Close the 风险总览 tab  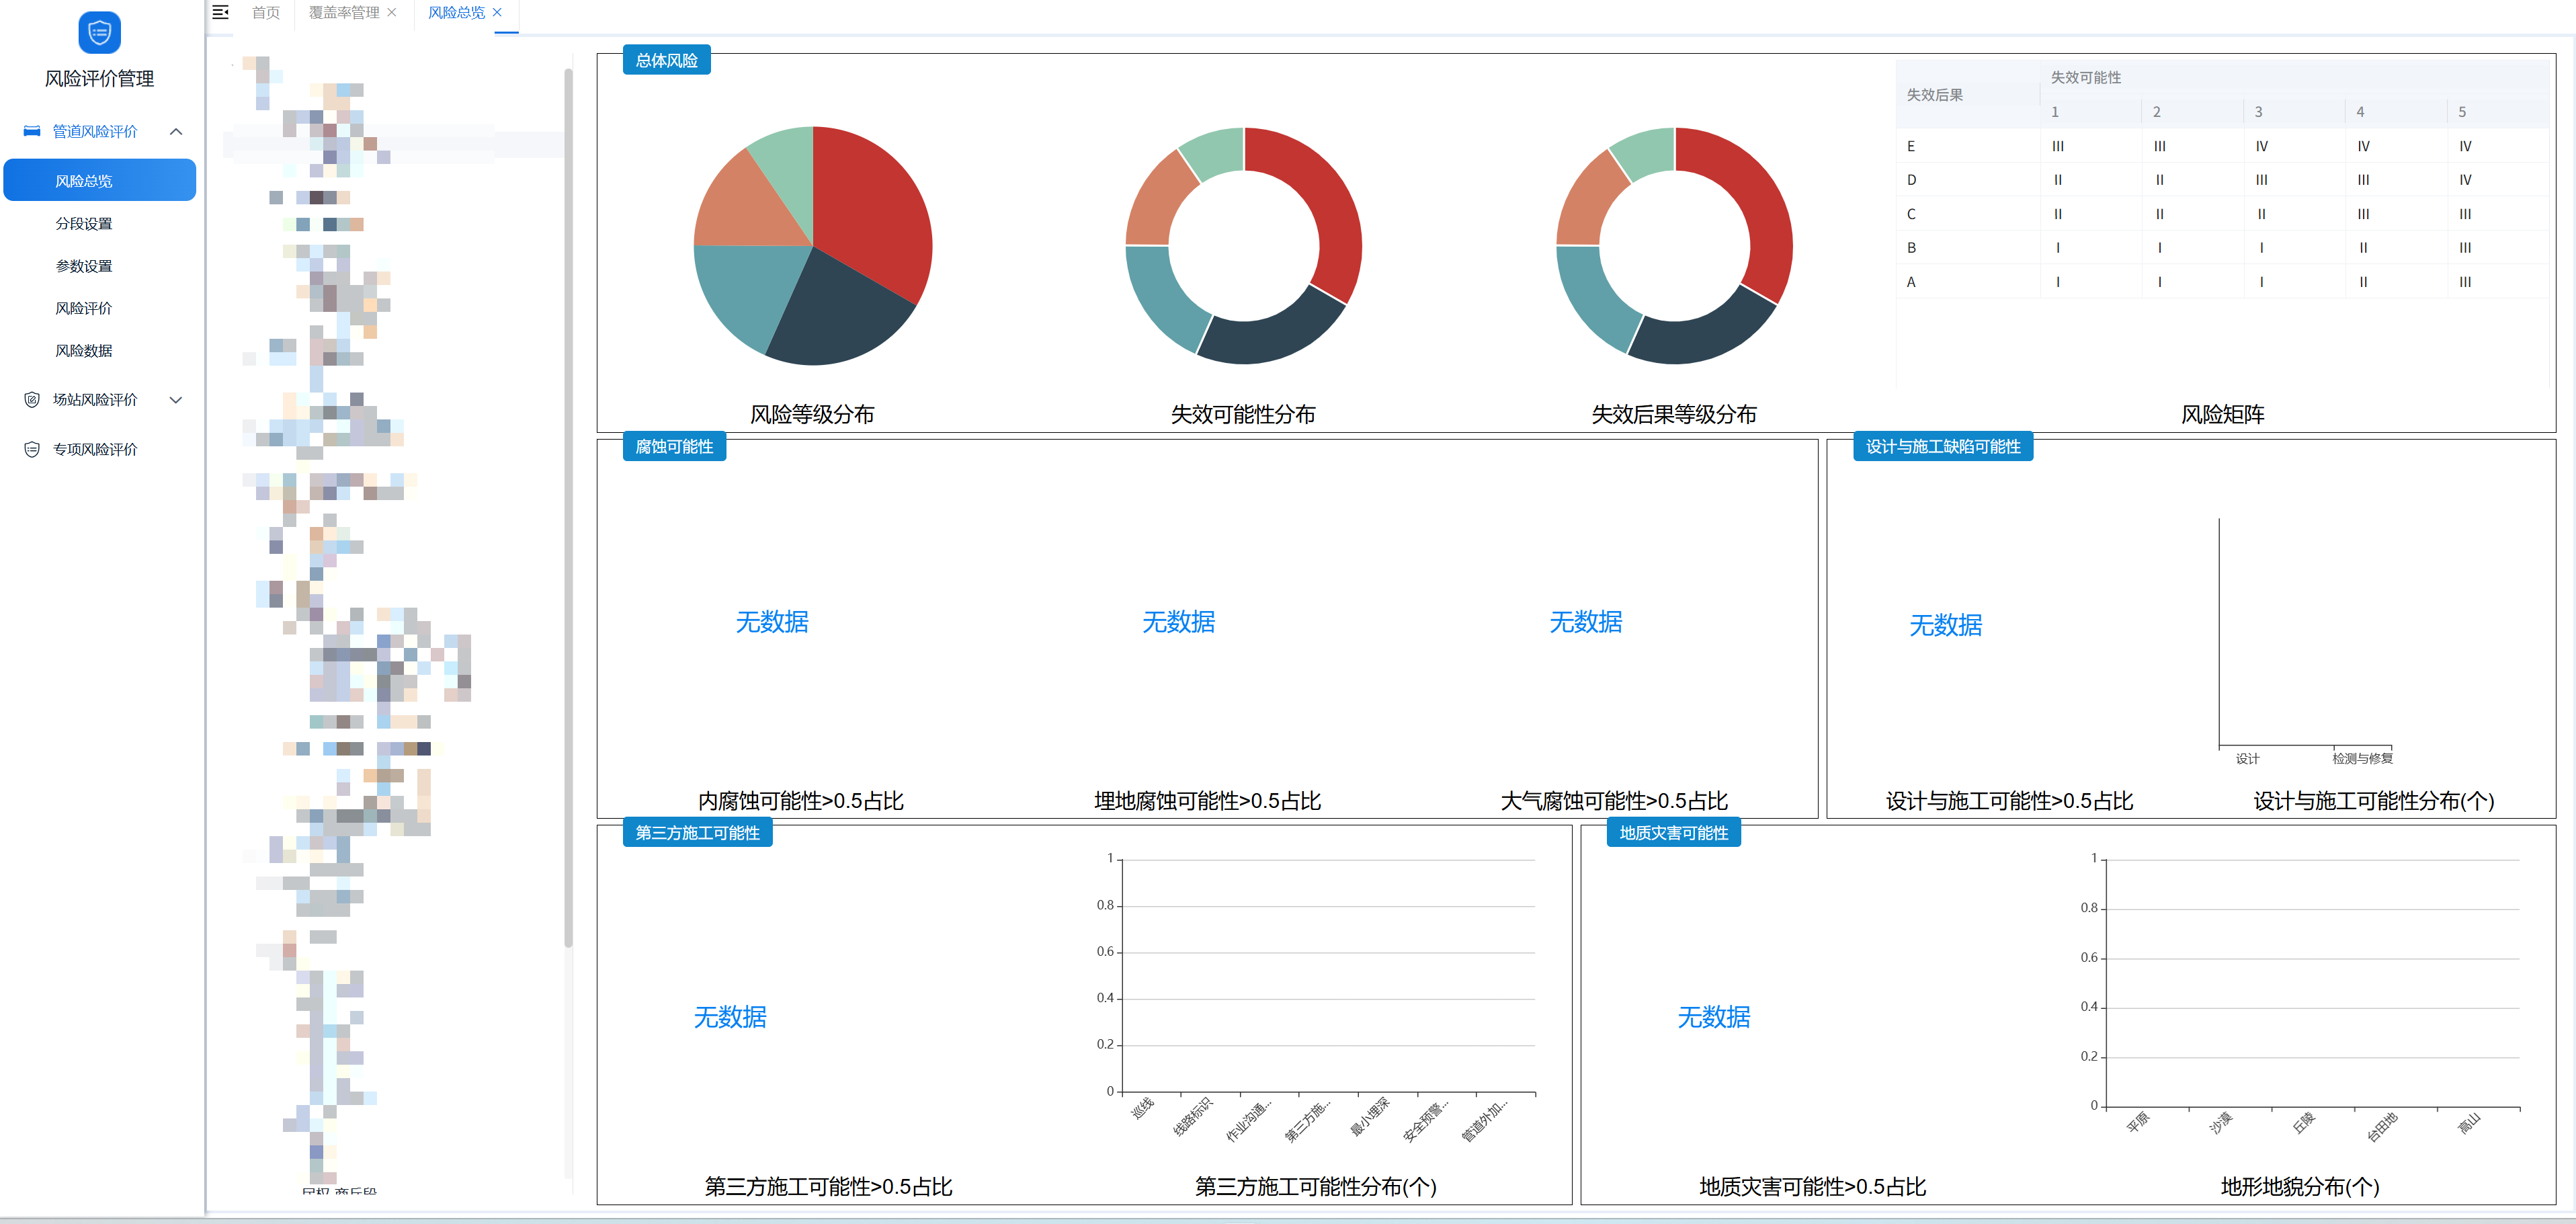tap(497, 12)
